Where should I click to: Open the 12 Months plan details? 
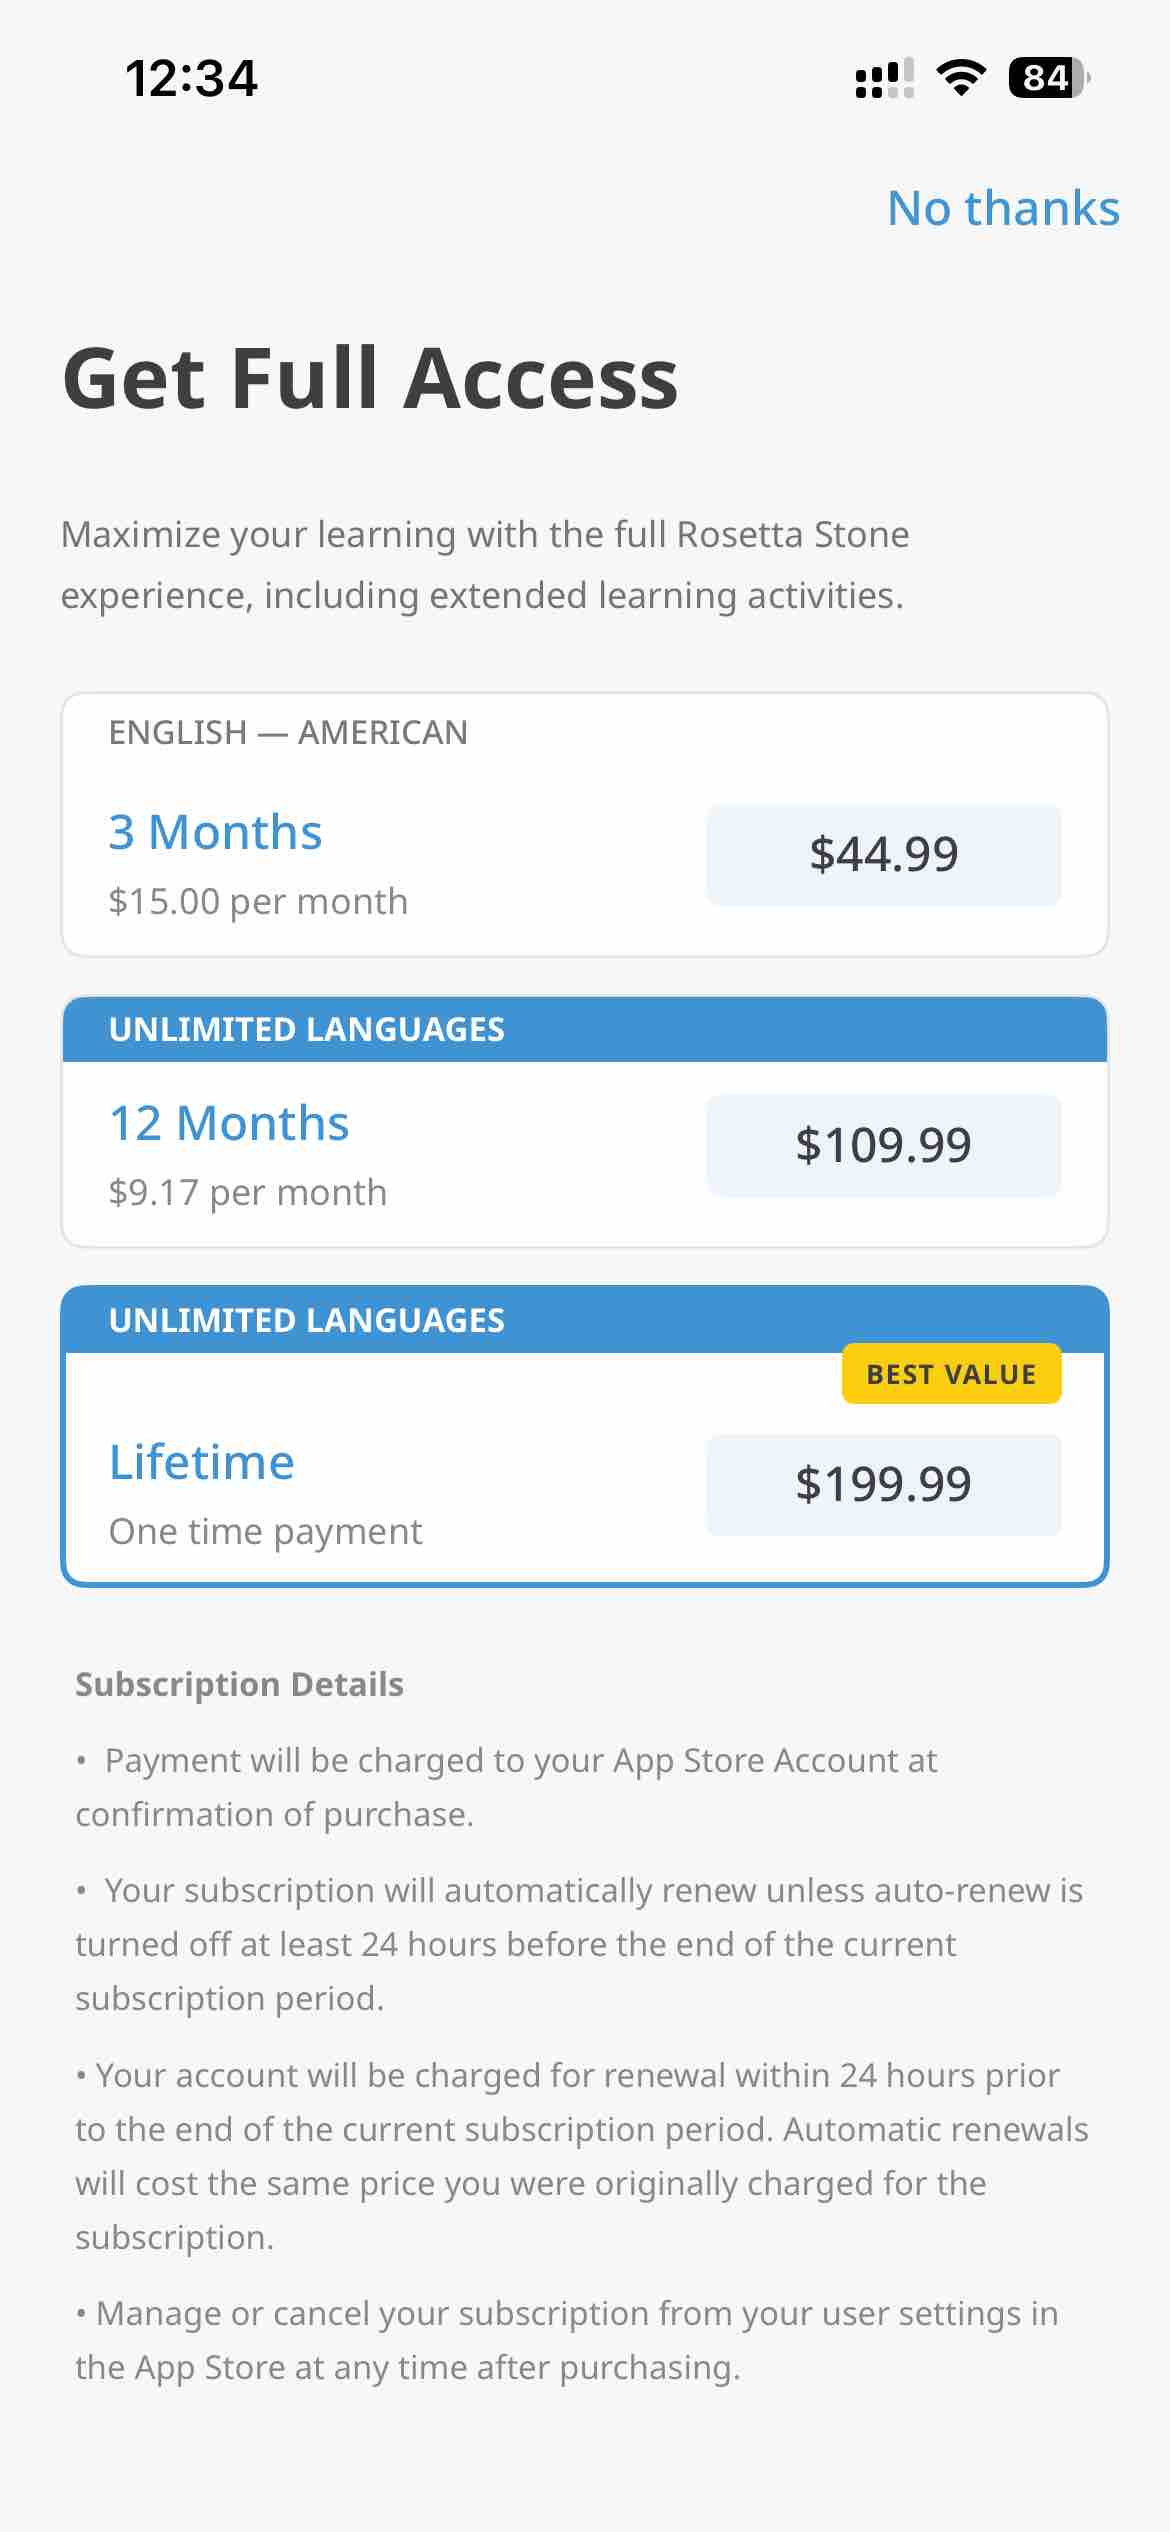(228, 1122)
